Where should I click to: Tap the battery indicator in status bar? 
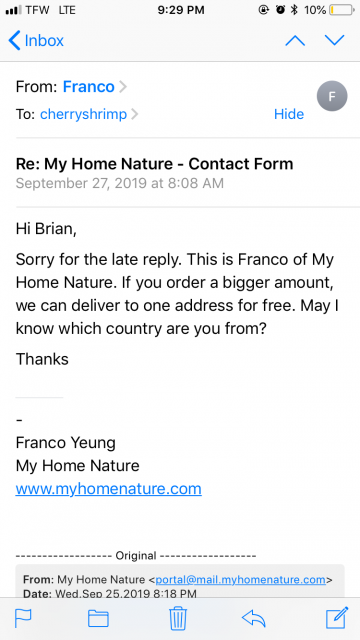[342, 10]
